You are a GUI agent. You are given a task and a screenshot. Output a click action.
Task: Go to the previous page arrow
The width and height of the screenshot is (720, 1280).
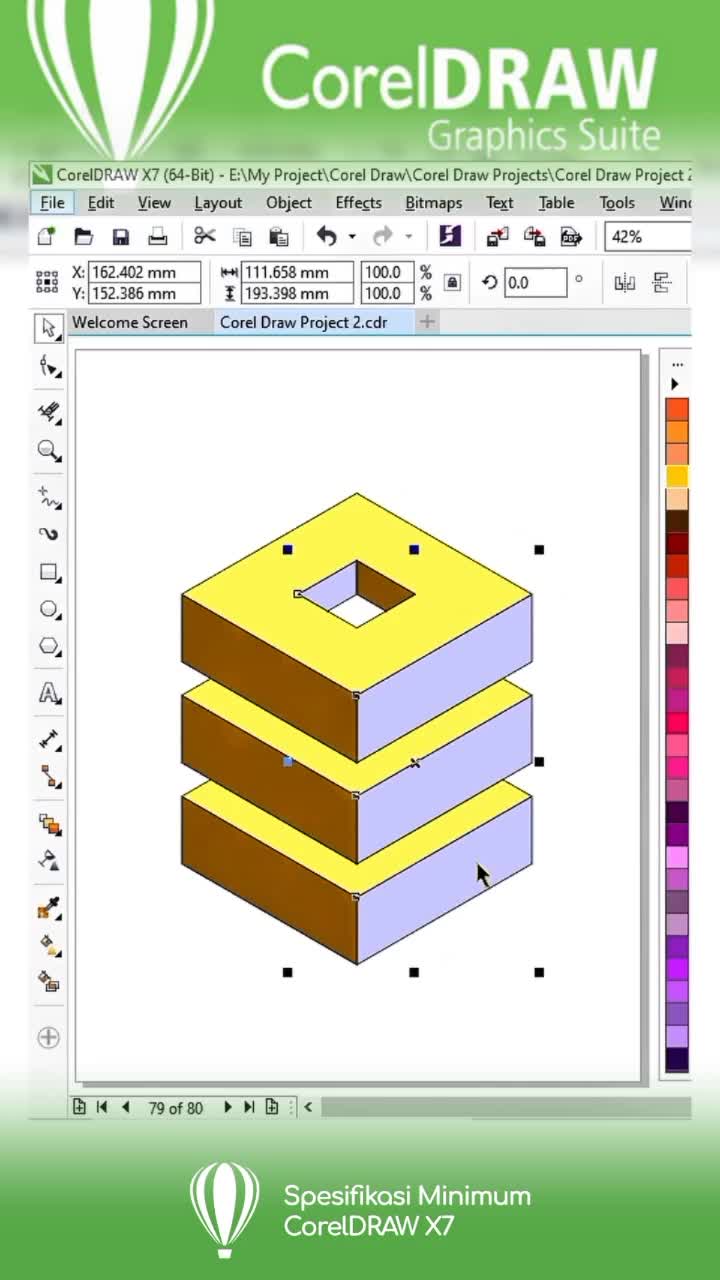point(125,1107)
